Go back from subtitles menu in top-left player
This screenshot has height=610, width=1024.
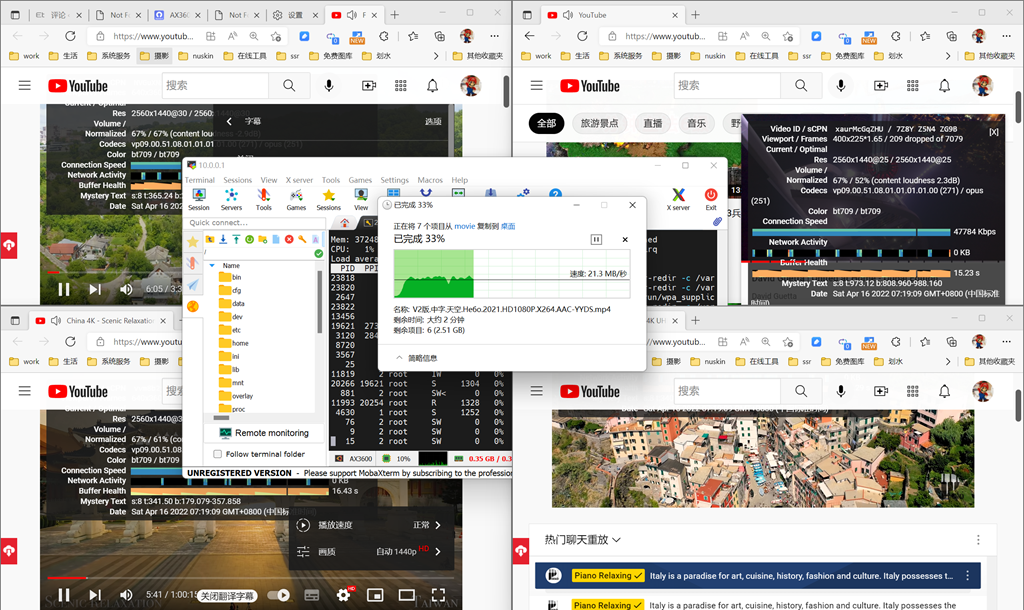229,121
